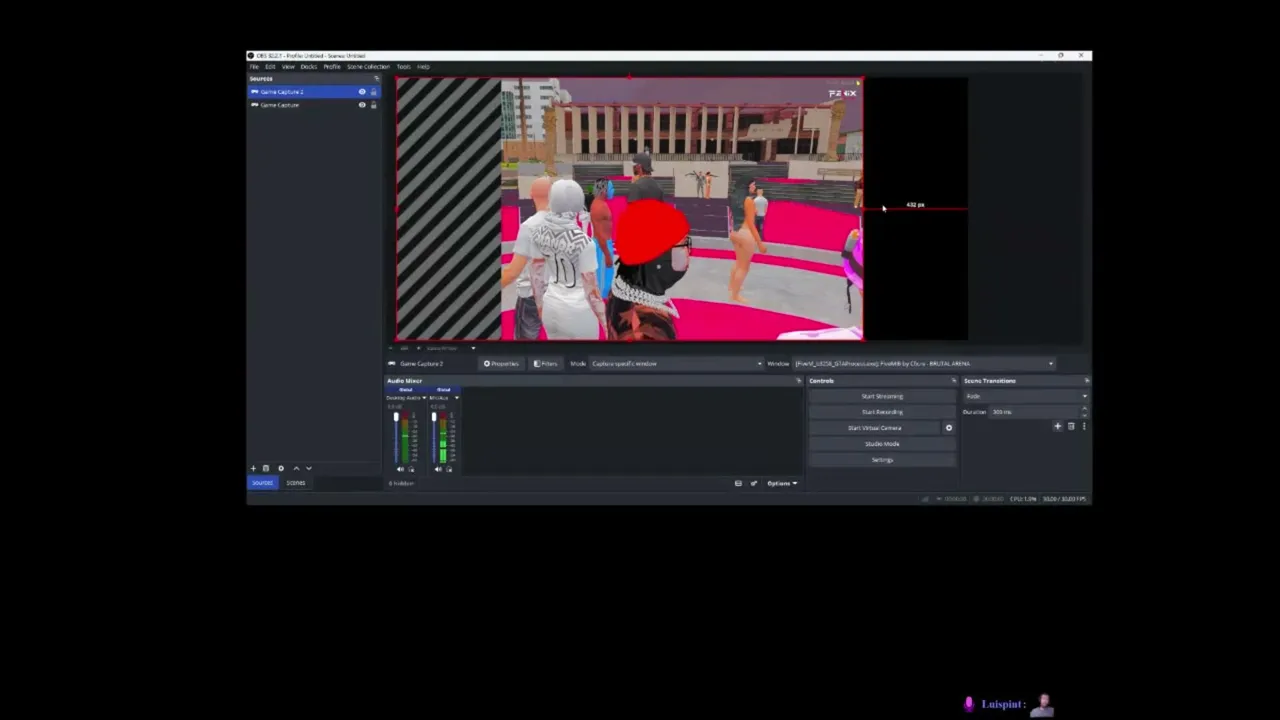The image size is (1280, 720).
Task: Click Start Virtual Camera
Action: click(x=875, y=428)
